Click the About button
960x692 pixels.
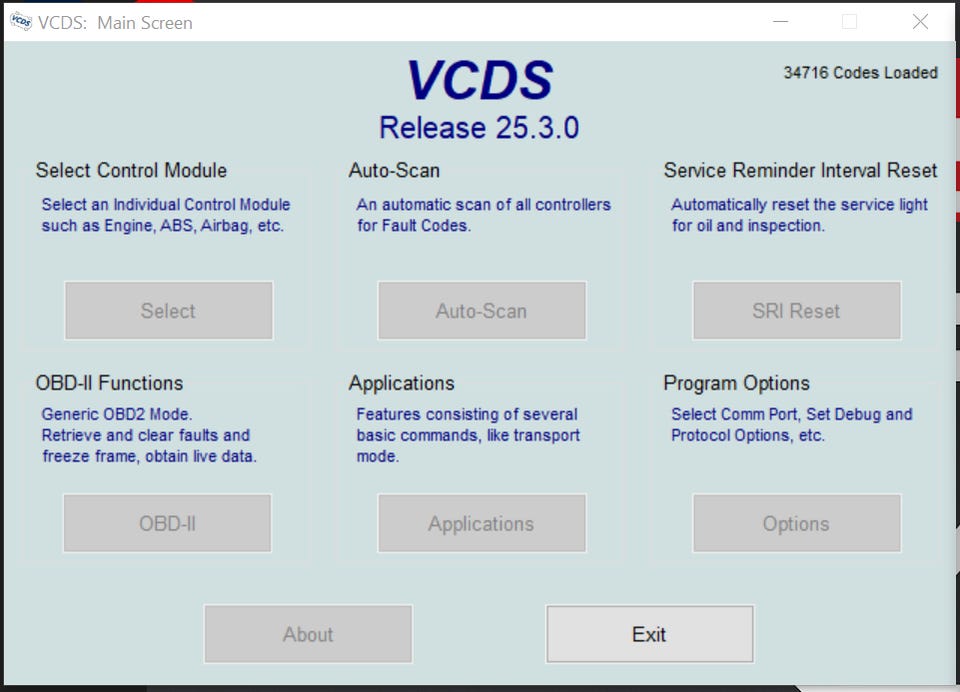308,634
